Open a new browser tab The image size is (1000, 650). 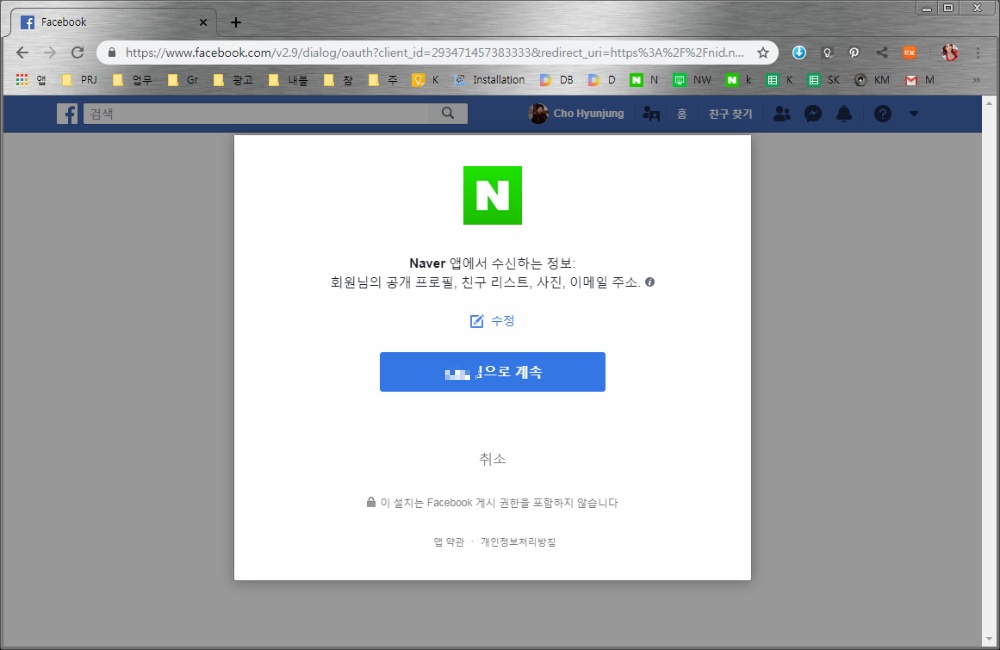(x=236, y=22)
